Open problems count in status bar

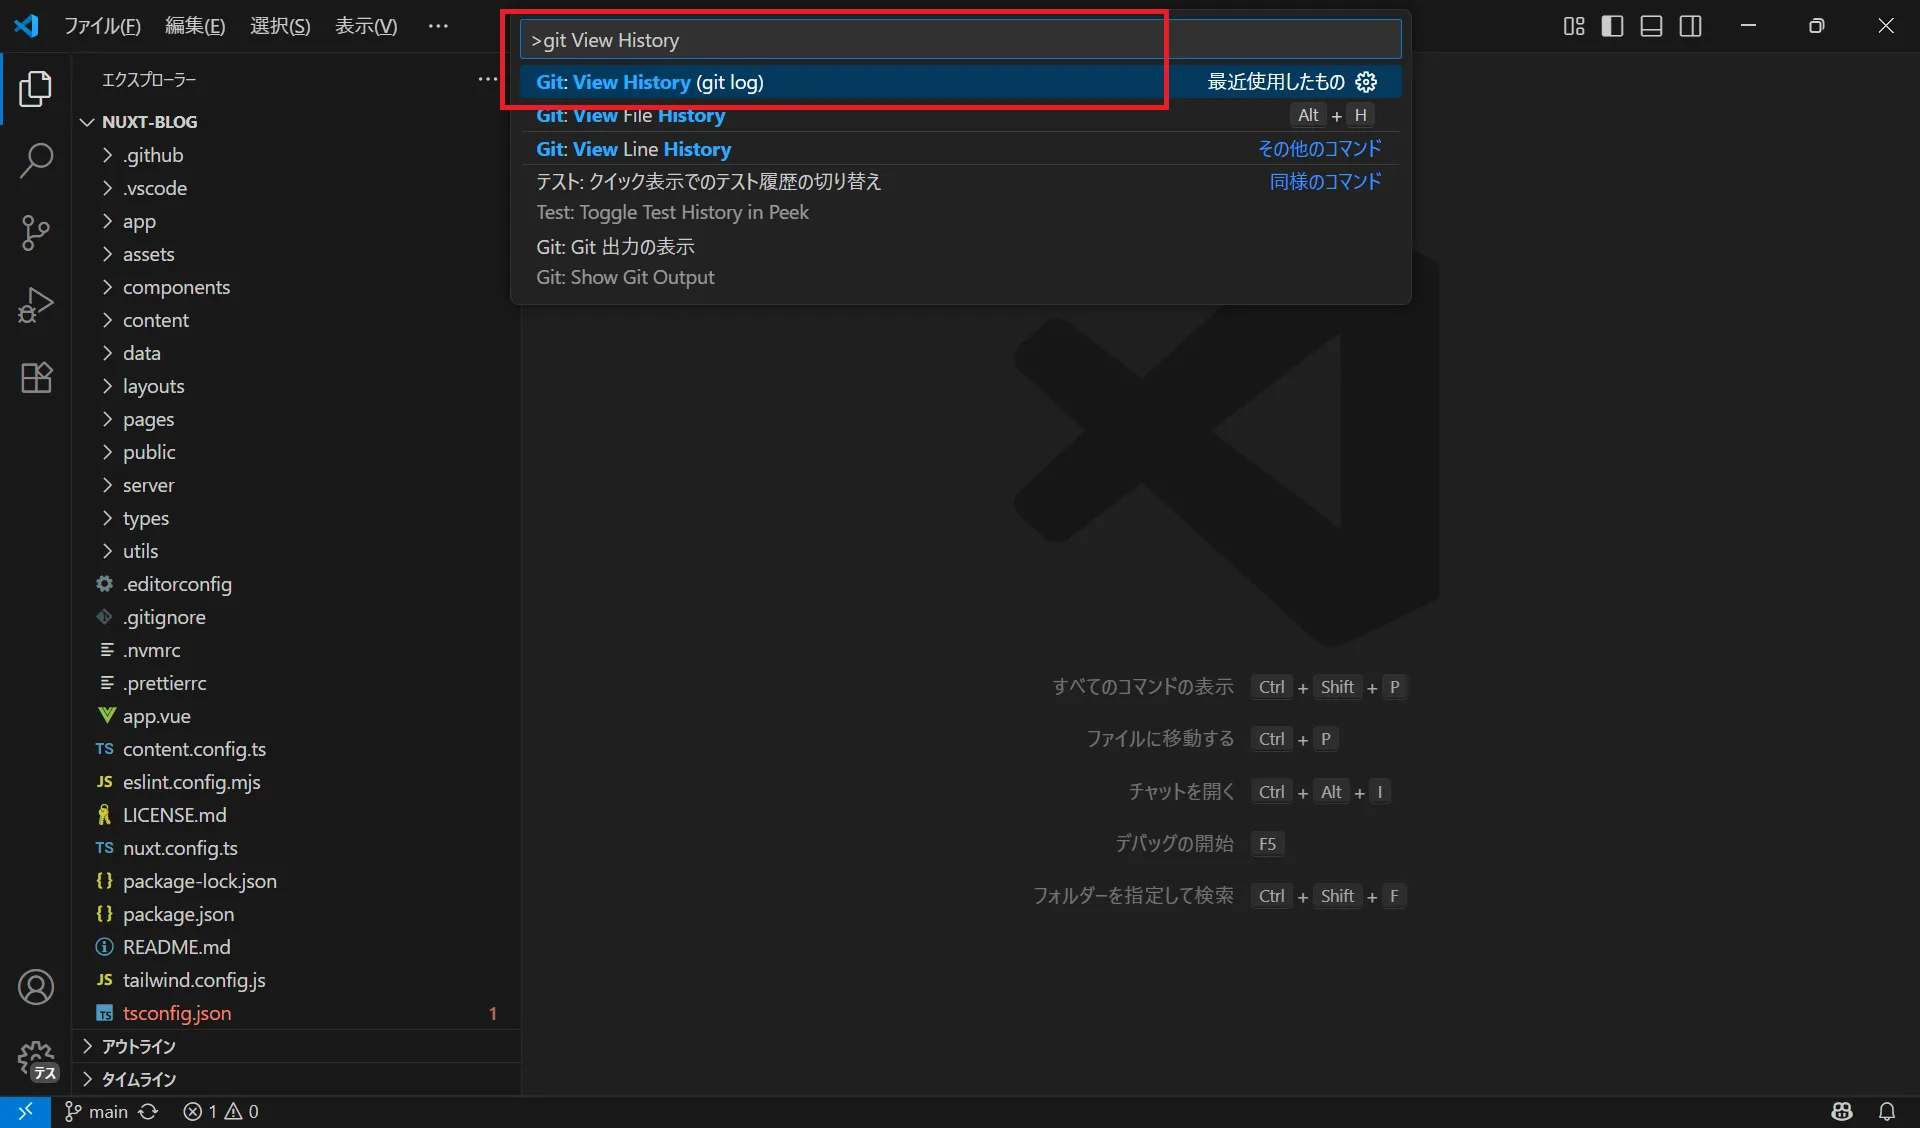click(x=221, y=1111)
